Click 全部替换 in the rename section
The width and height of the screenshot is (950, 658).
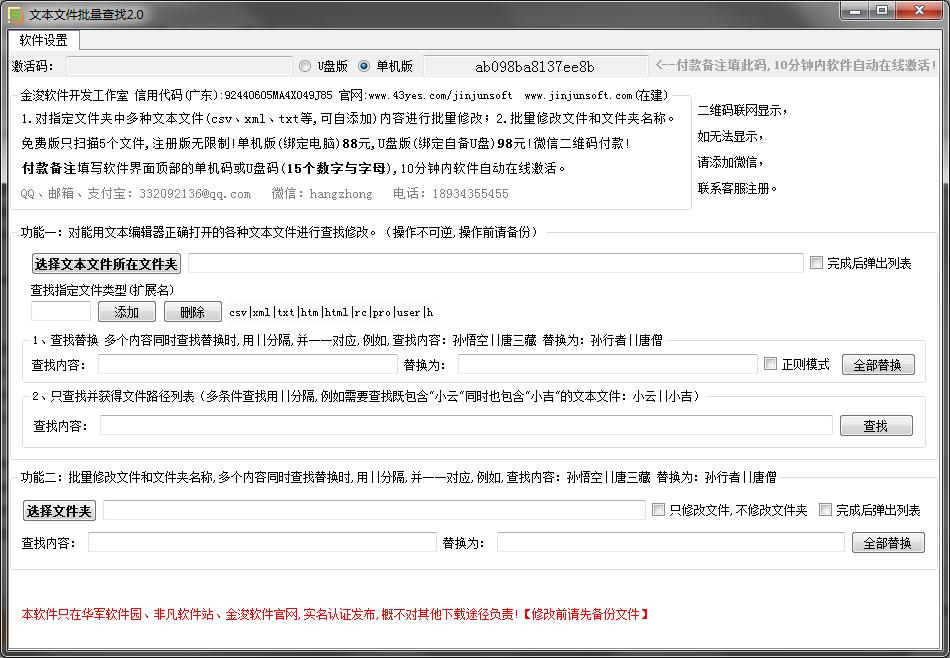point(887,543)
